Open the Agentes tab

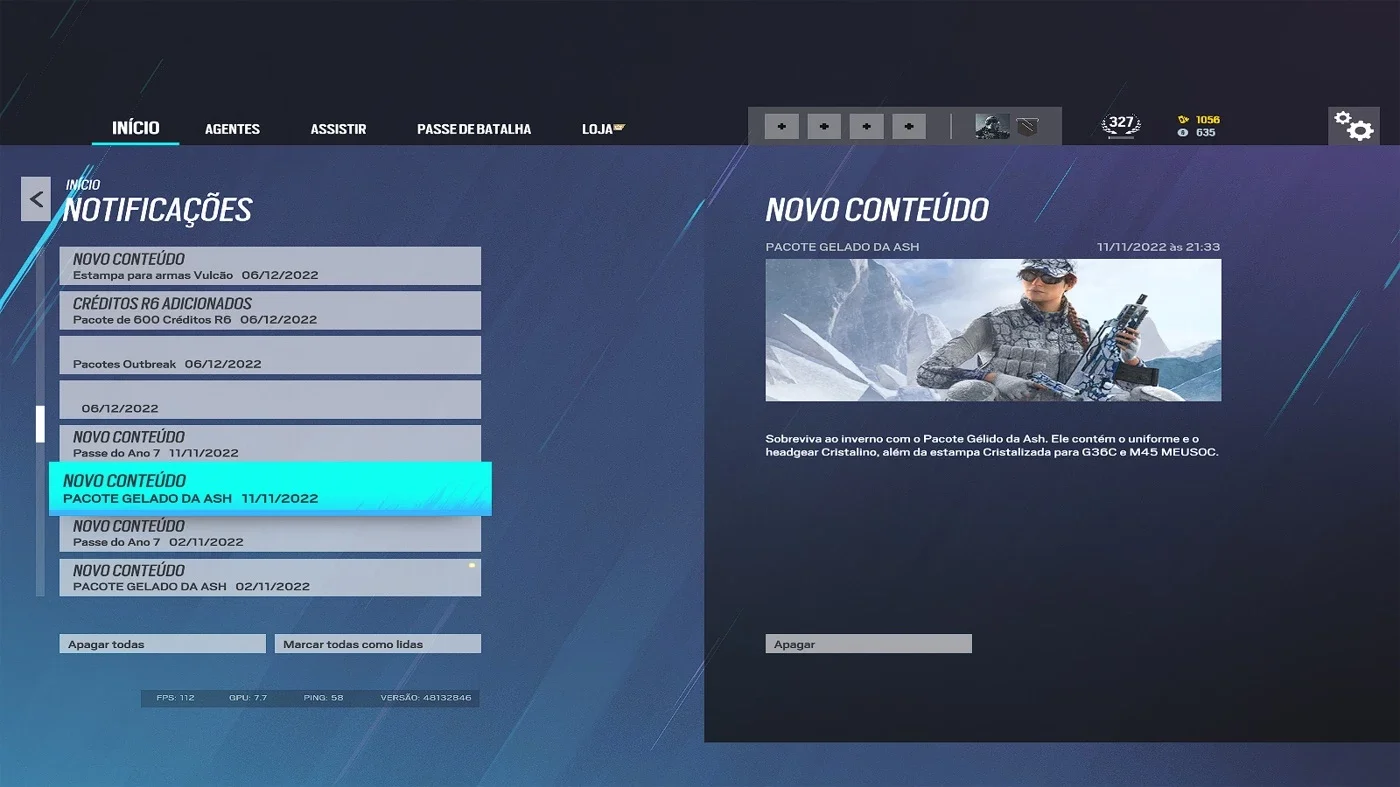232,129
